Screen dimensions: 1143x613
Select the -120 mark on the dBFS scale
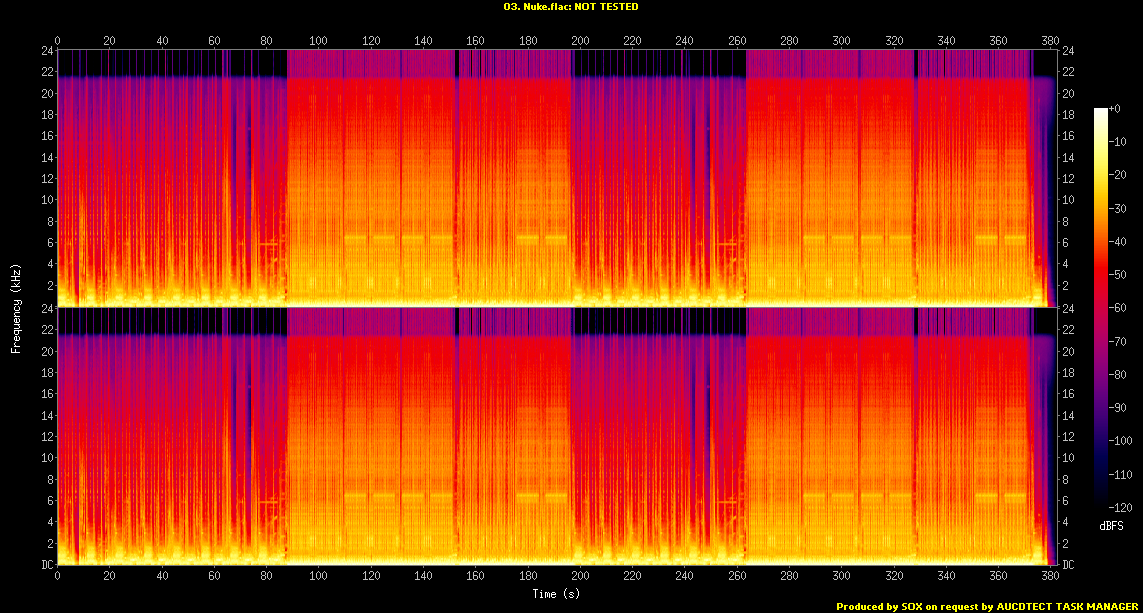[1122, 506]
